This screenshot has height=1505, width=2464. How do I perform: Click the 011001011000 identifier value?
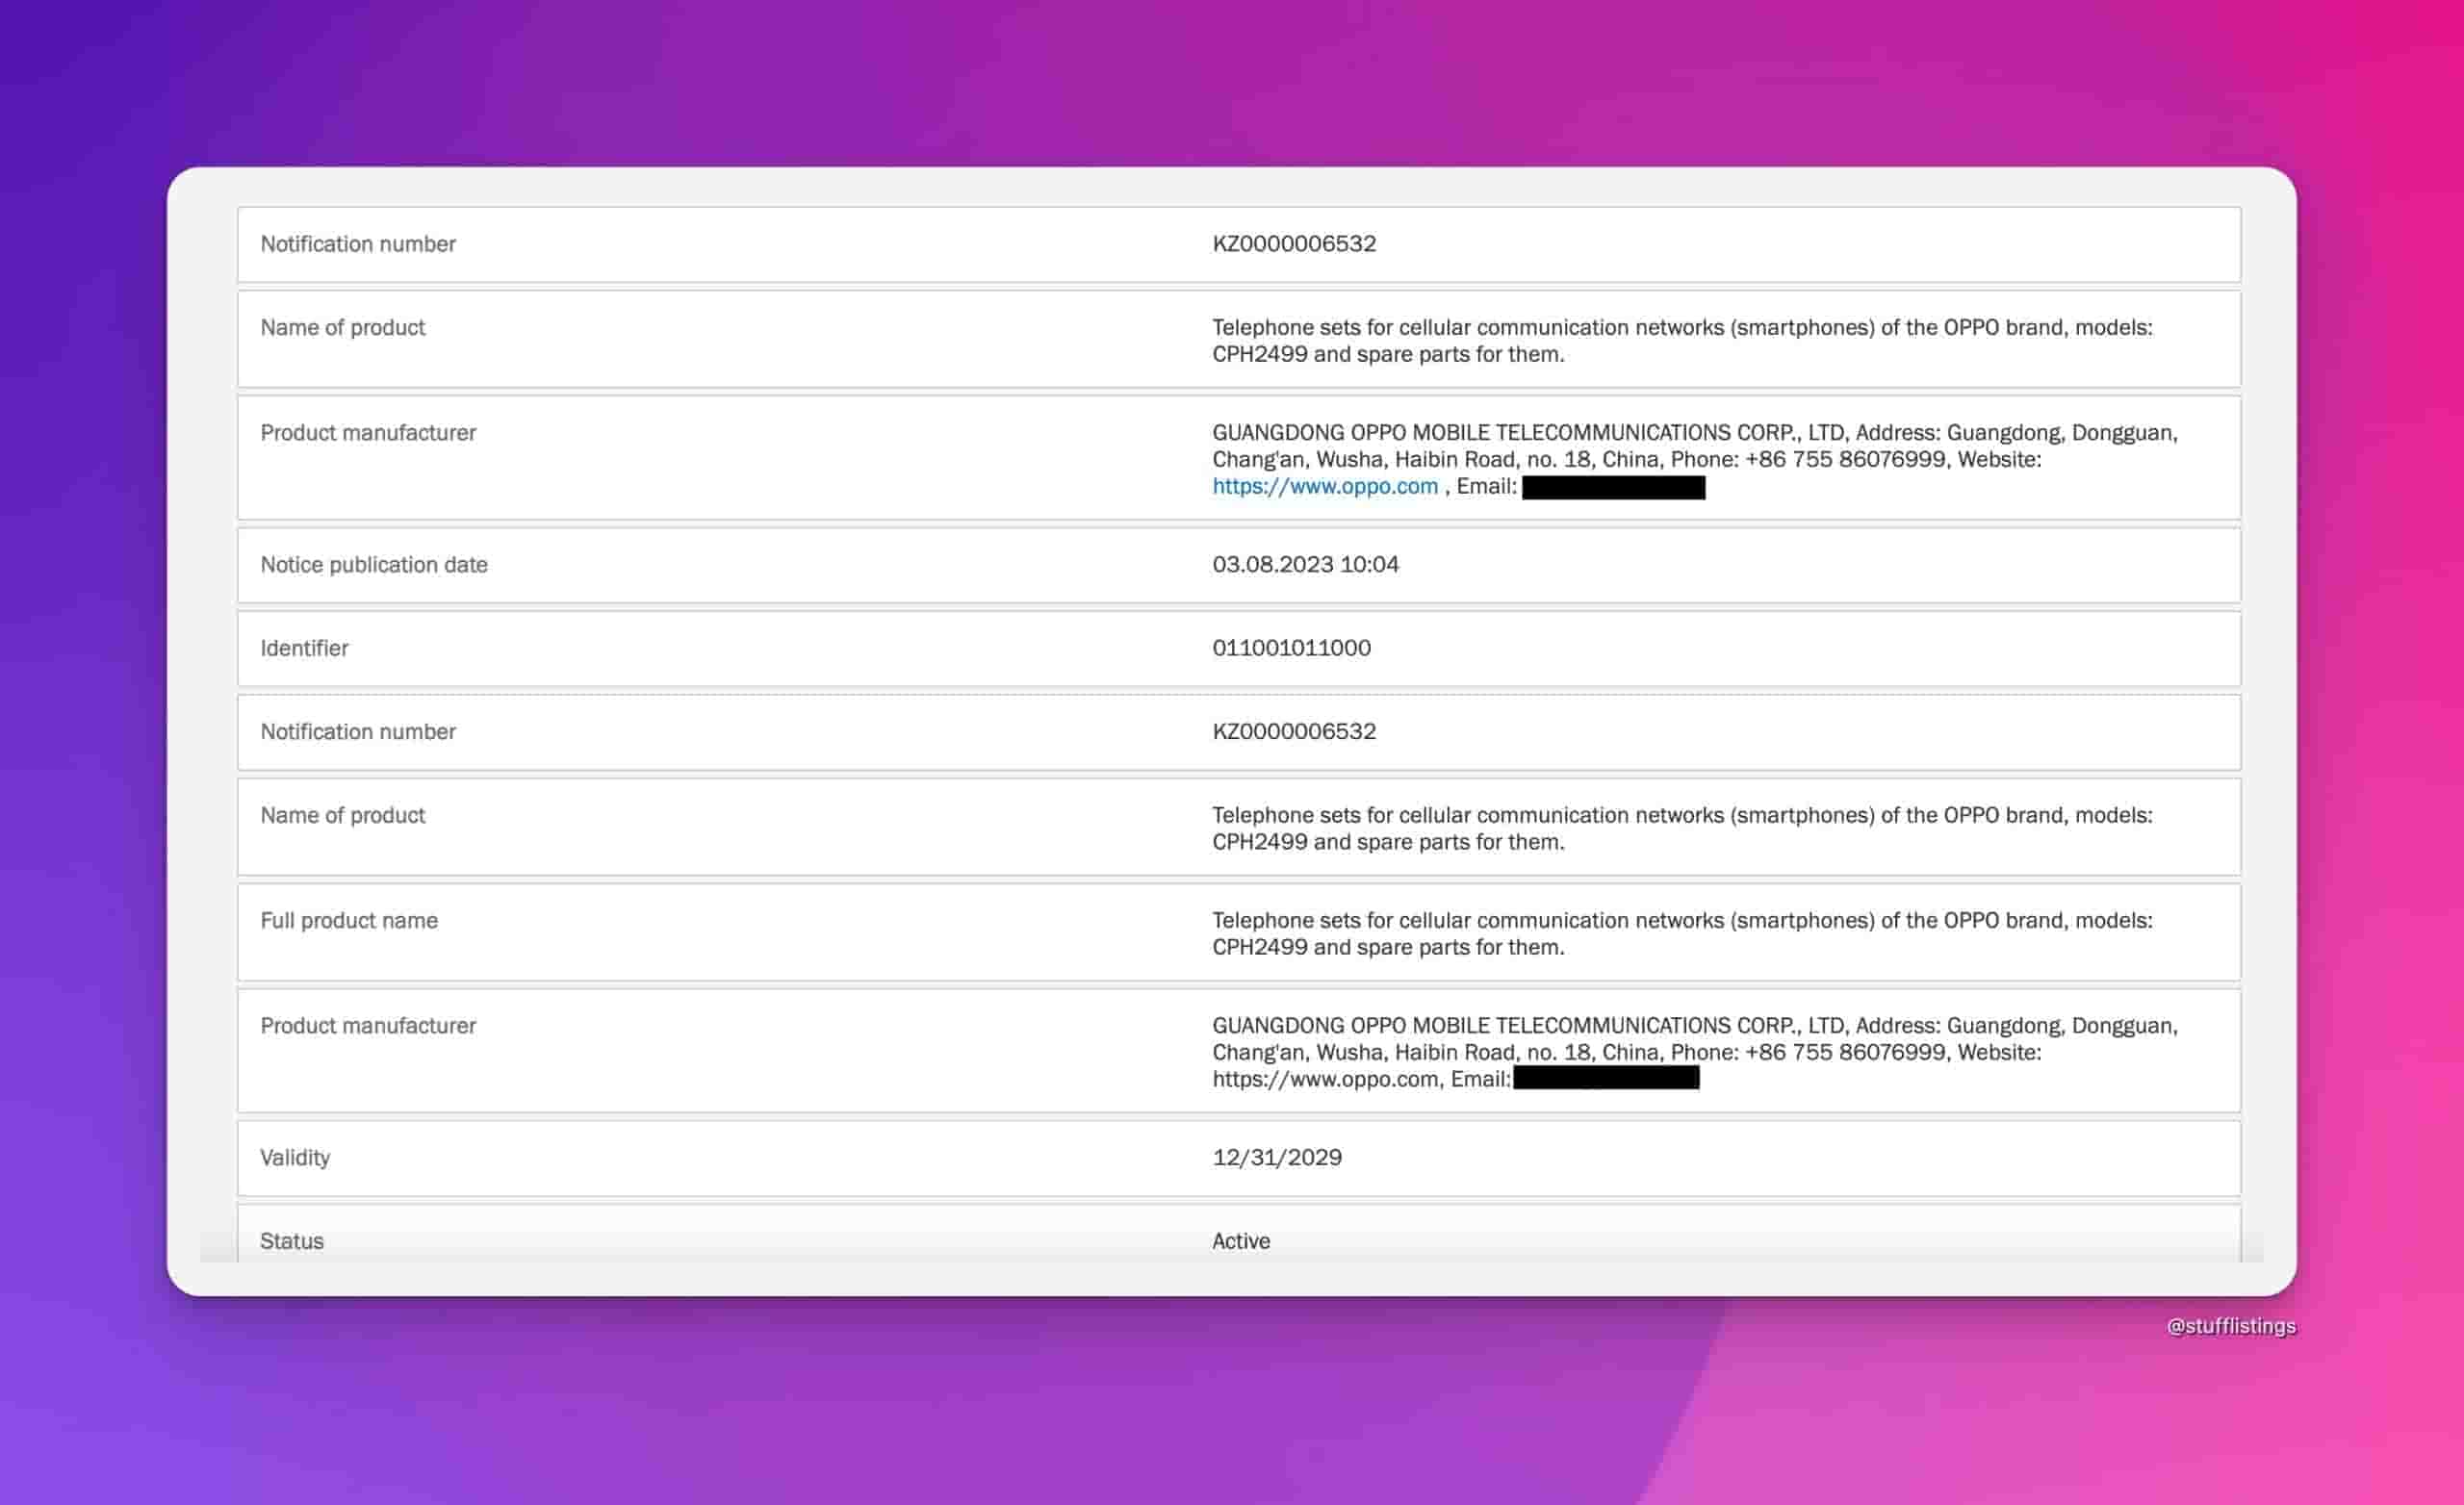pos(1290,648)
